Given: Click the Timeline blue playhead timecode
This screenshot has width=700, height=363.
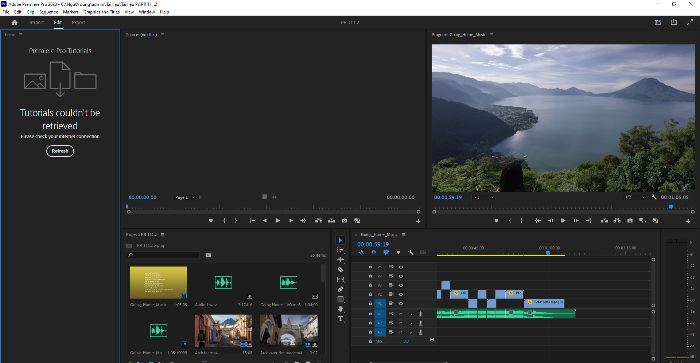Looking at the screenshot, I should [x=373, y=244].
